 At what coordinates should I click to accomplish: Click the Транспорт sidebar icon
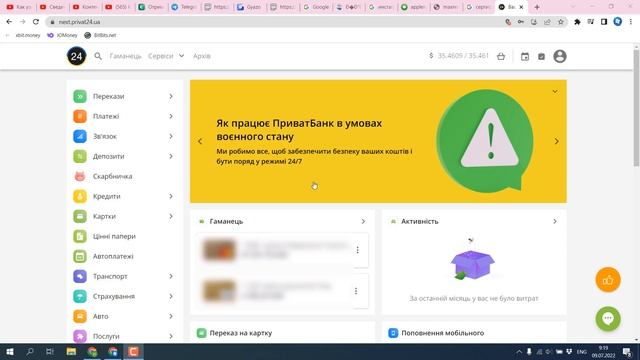pyautogui.click(x=80, y=276)
